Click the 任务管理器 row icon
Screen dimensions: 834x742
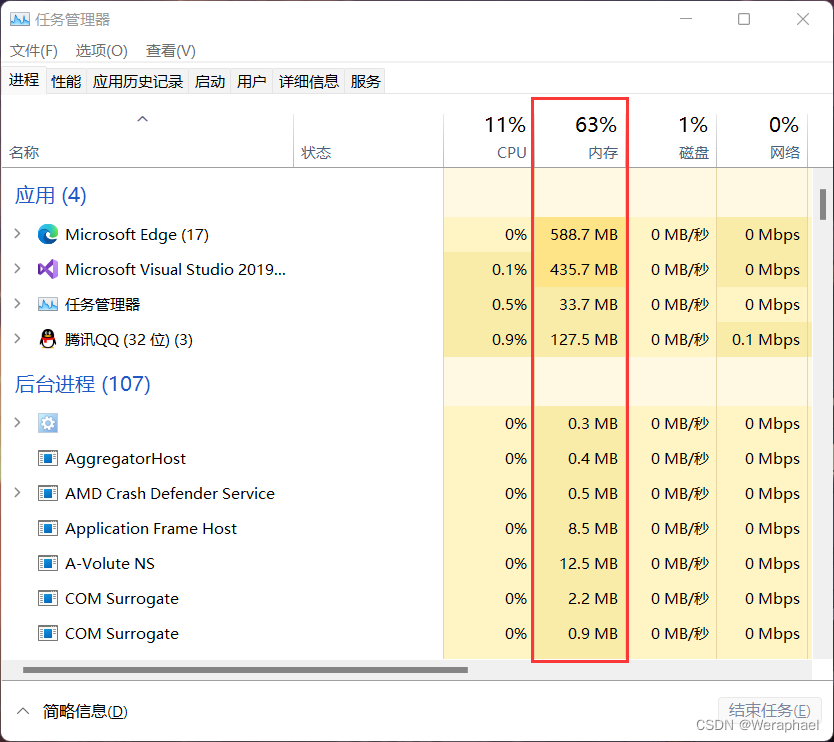pos(48,305)
